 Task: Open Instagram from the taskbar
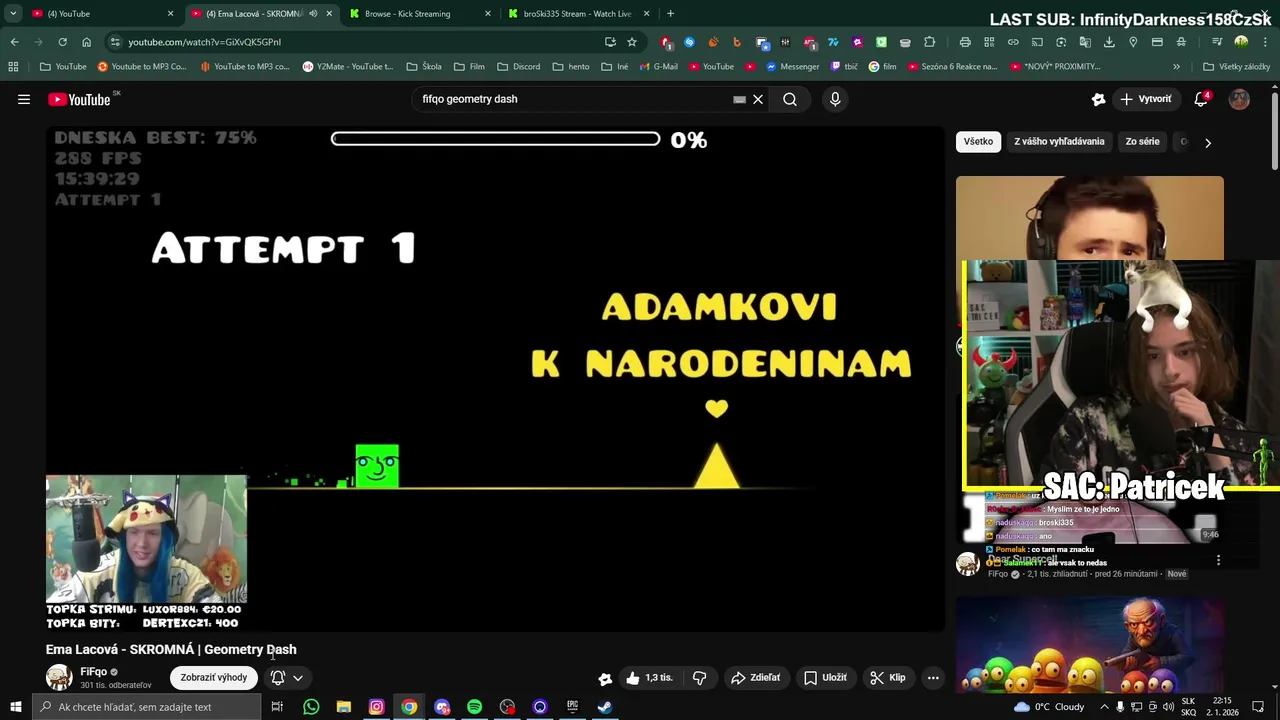point(376,707)
